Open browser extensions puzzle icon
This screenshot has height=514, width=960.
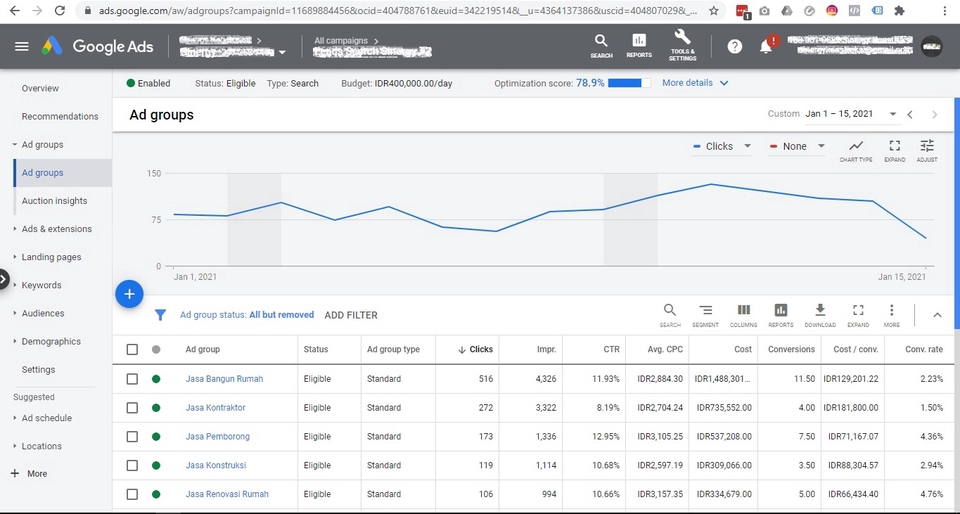pyautogui.click(x=899, y=10)
